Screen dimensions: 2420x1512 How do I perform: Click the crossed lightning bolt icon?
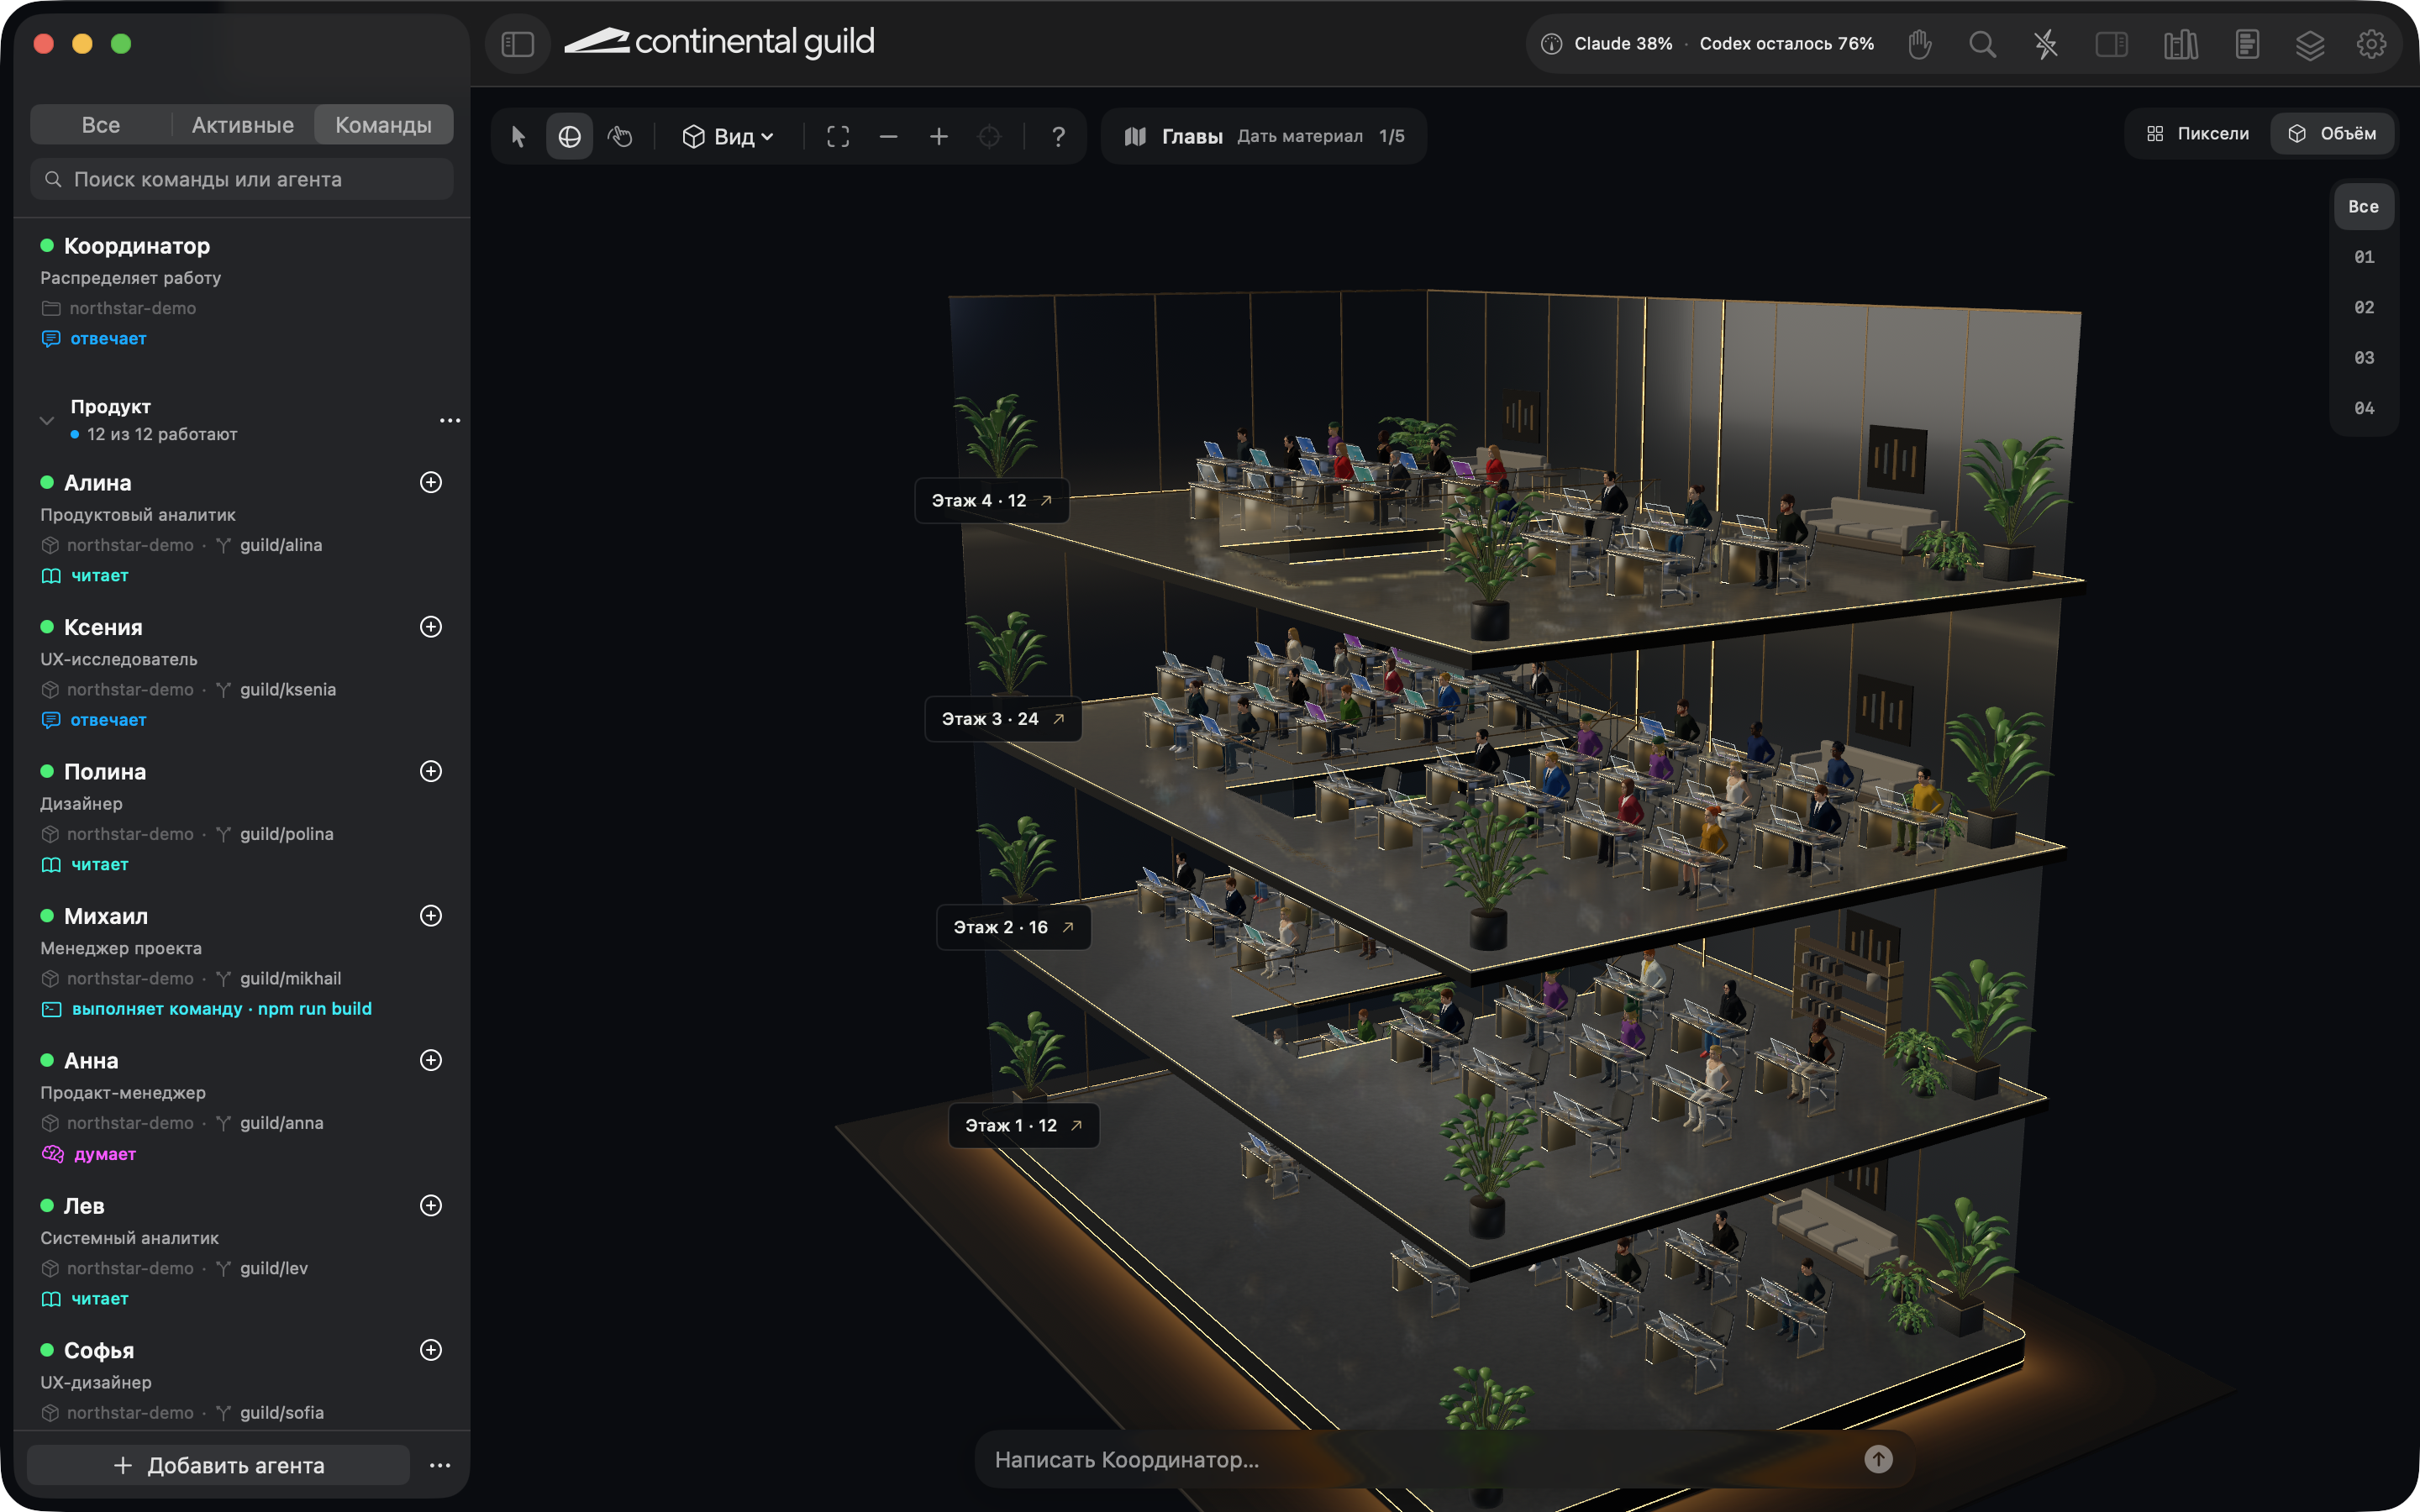pos(2046,44)
